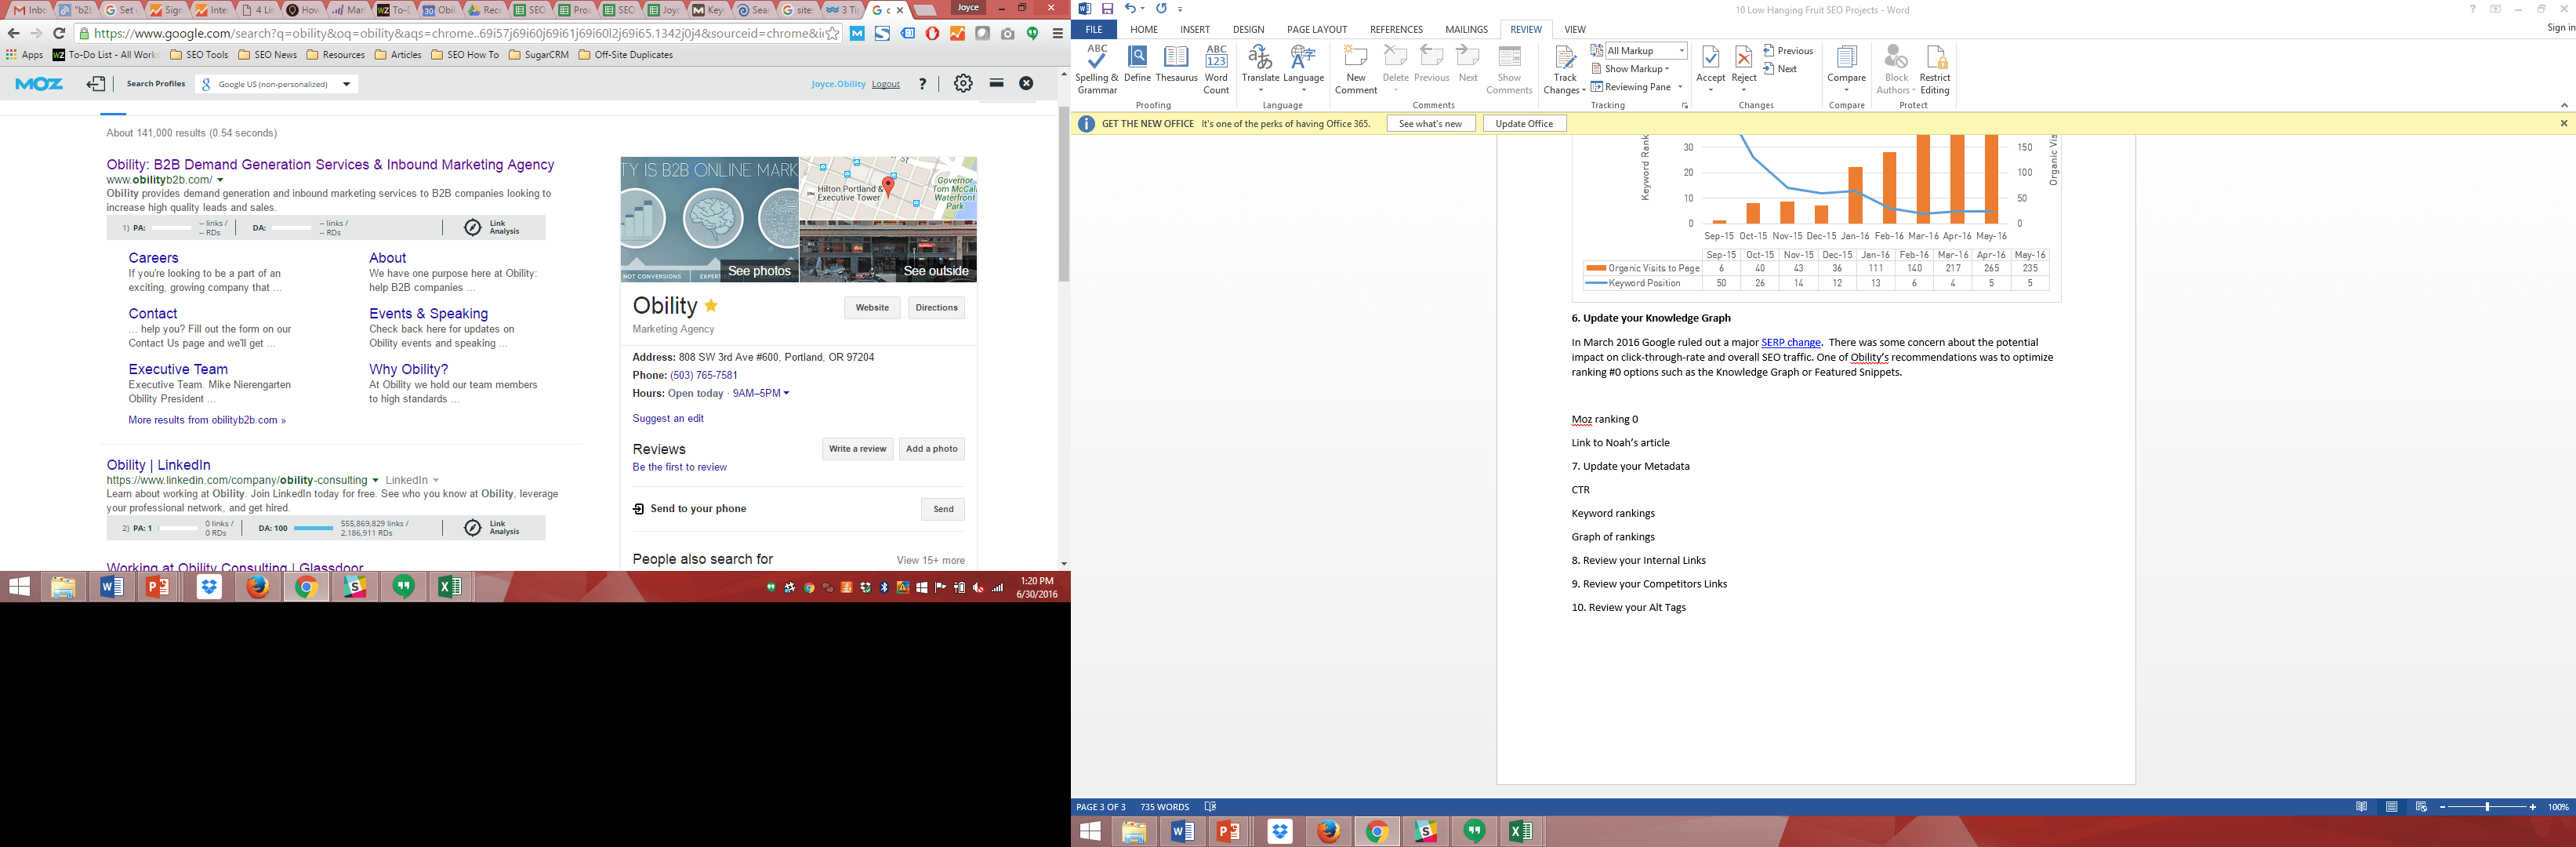
Task: Open MozBar help question mark
Action: point(922,84)
